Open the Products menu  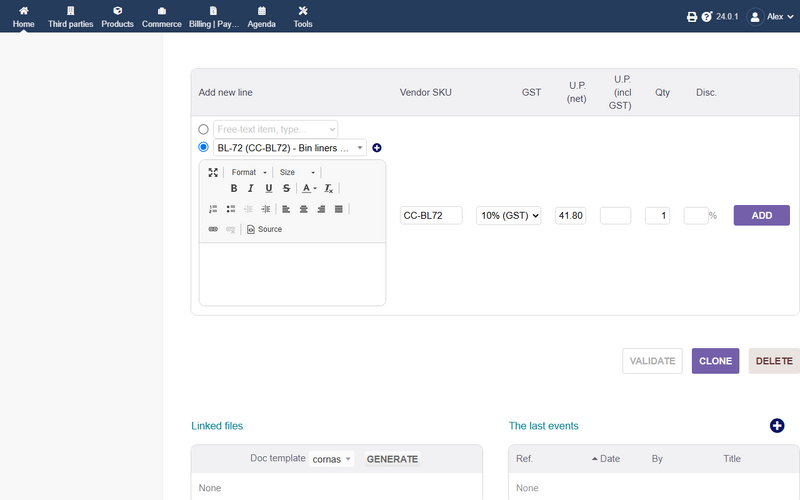[x=117, y=17]
